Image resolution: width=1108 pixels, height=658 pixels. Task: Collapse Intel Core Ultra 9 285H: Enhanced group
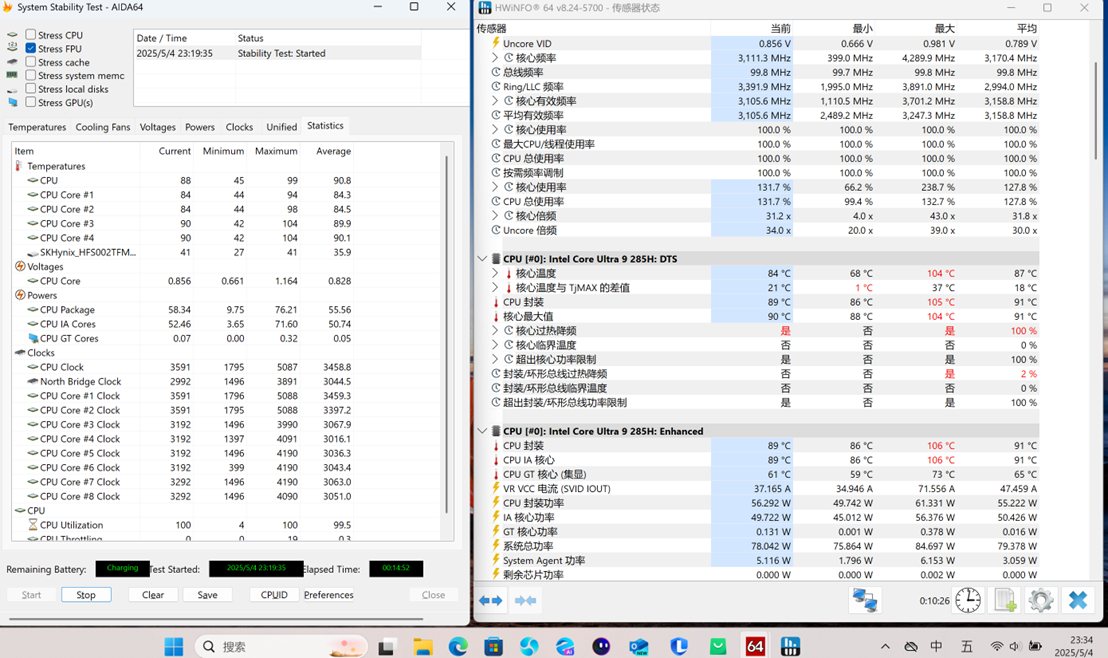482,431
